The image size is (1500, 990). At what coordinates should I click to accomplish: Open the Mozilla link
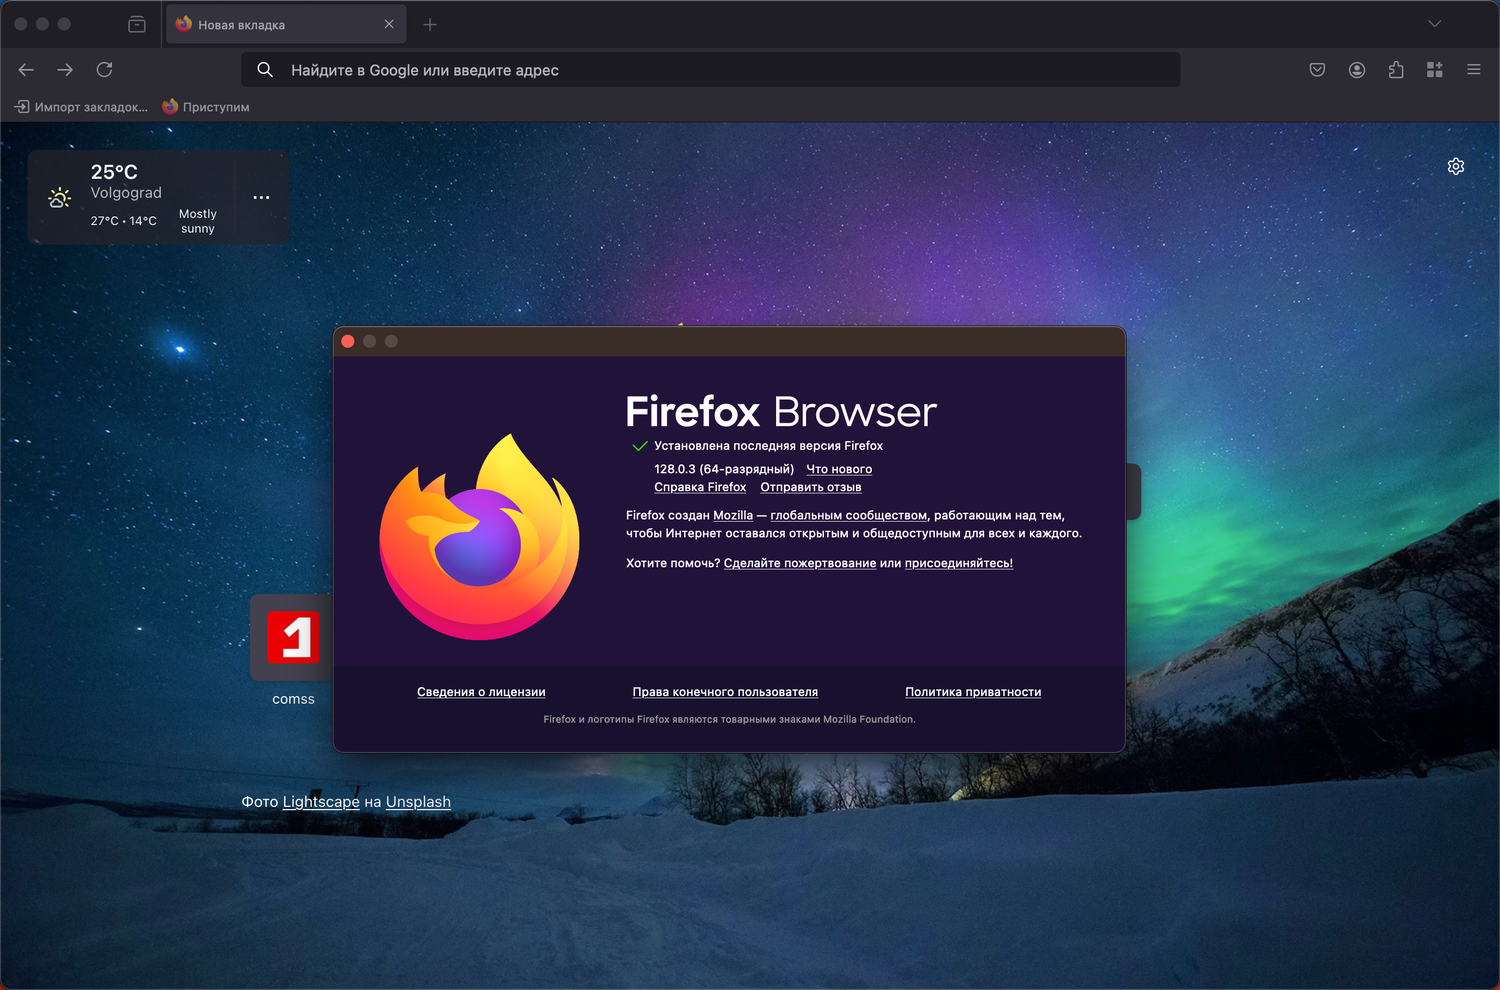tap(733, 515)
